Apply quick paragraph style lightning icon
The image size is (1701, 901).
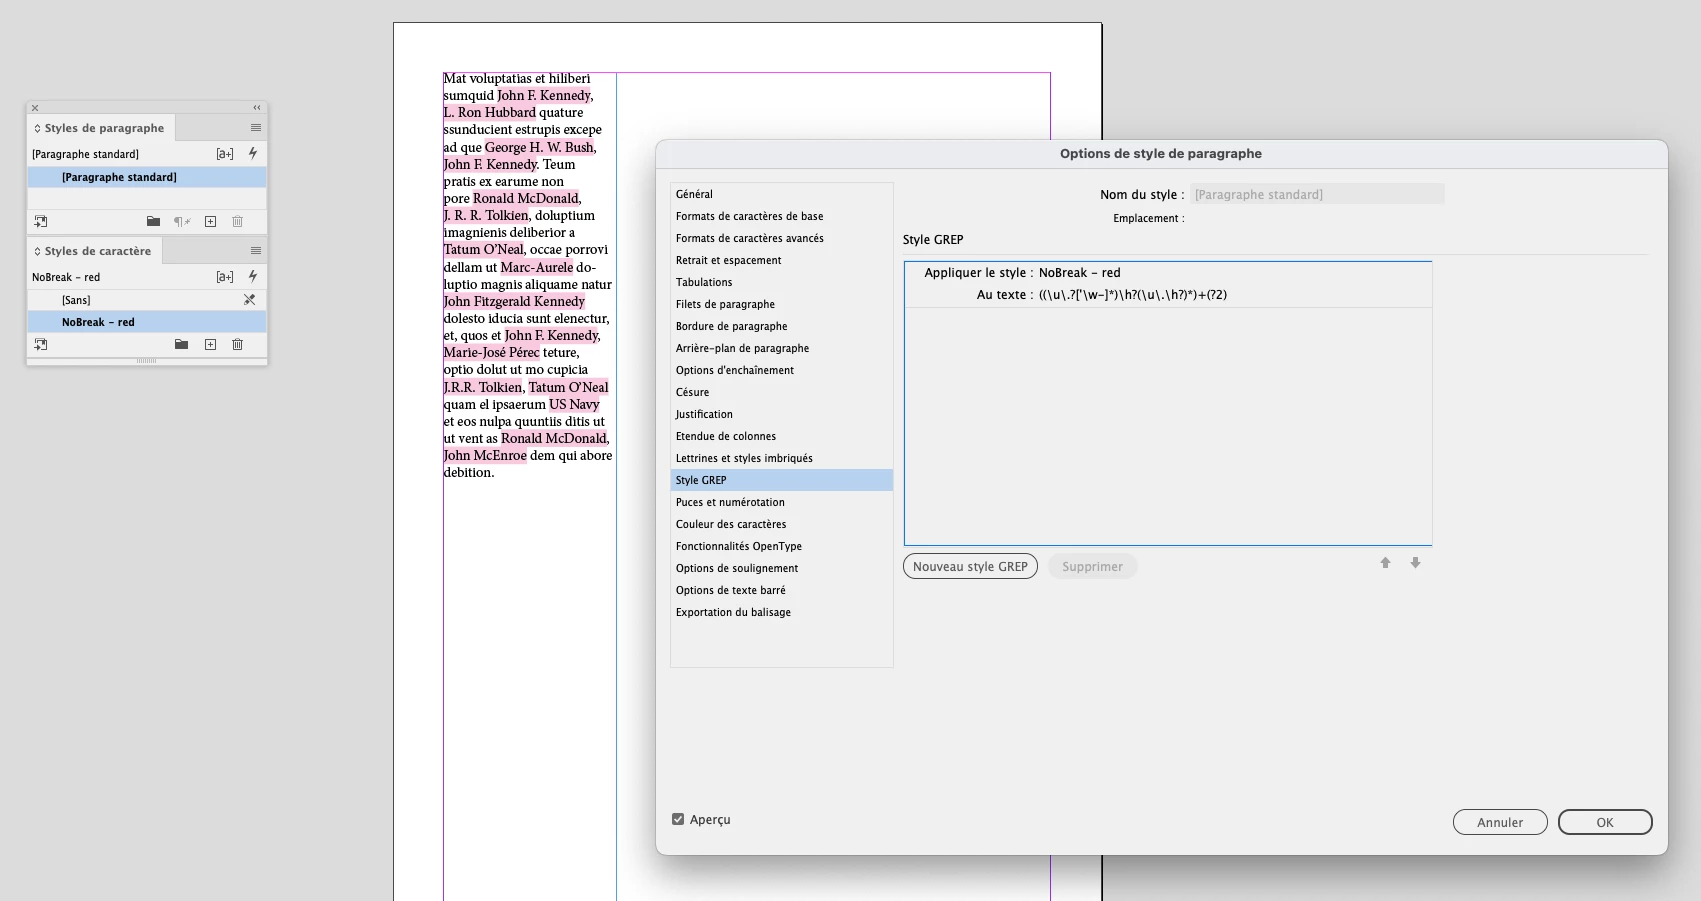click(253, 154)
